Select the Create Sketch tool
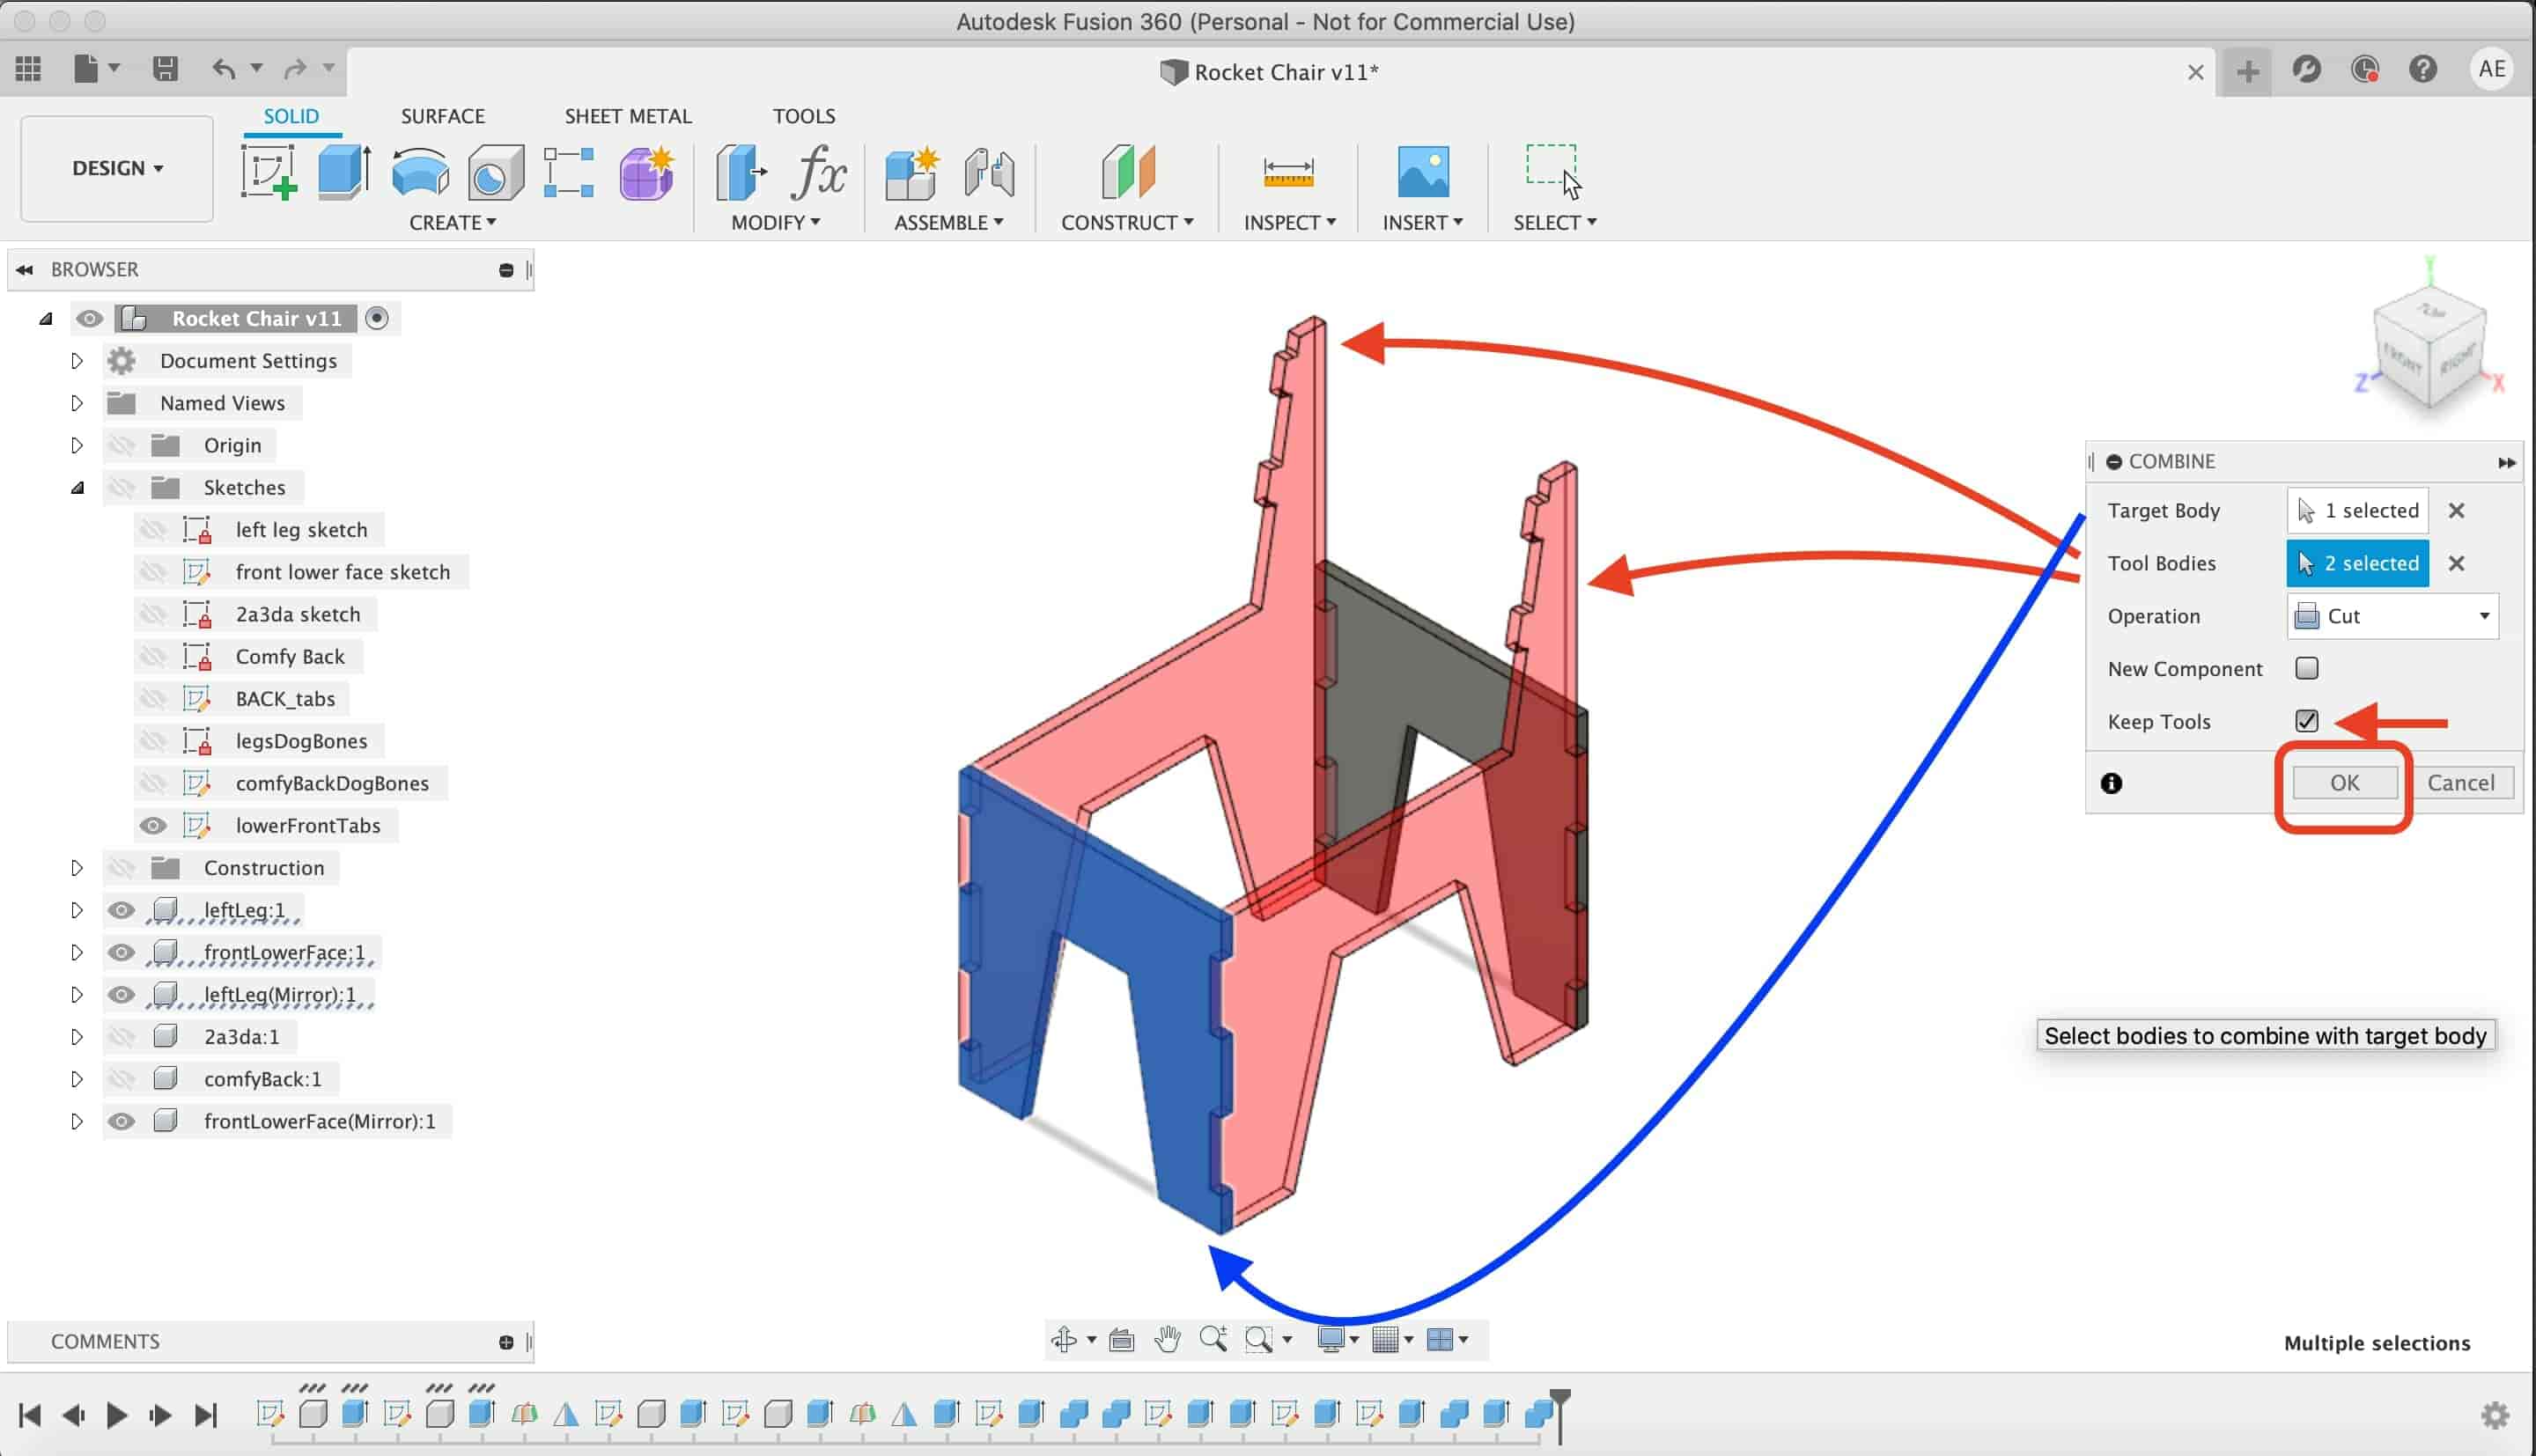 pyautogui.click(x=268, y=172)
